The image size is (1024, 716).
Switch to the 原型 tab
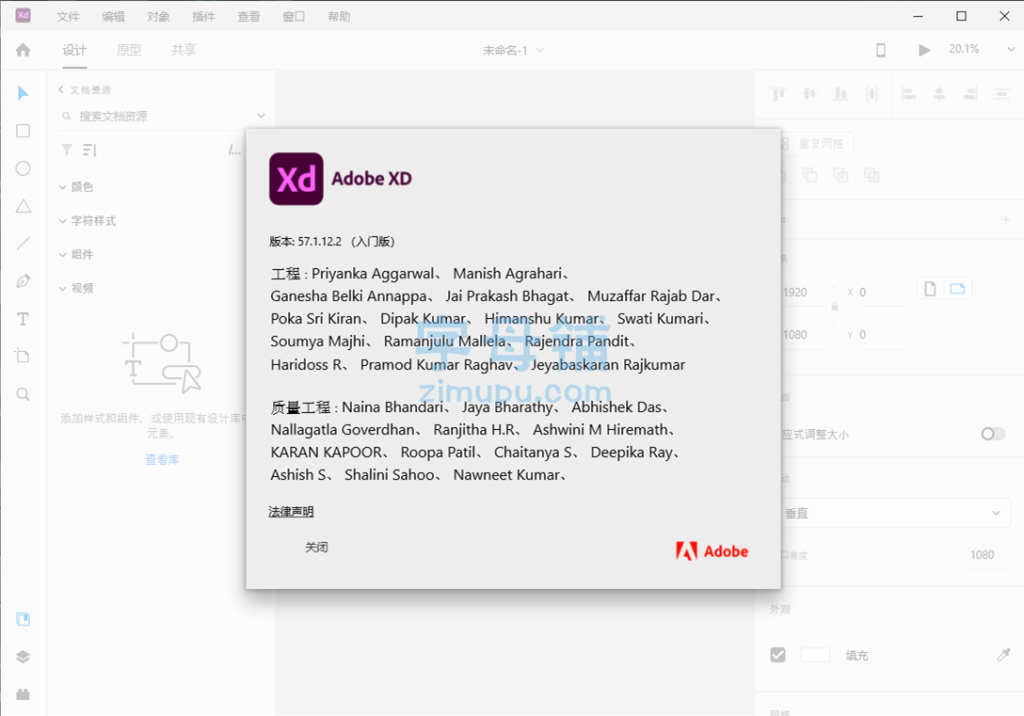[x=129, y=50]
